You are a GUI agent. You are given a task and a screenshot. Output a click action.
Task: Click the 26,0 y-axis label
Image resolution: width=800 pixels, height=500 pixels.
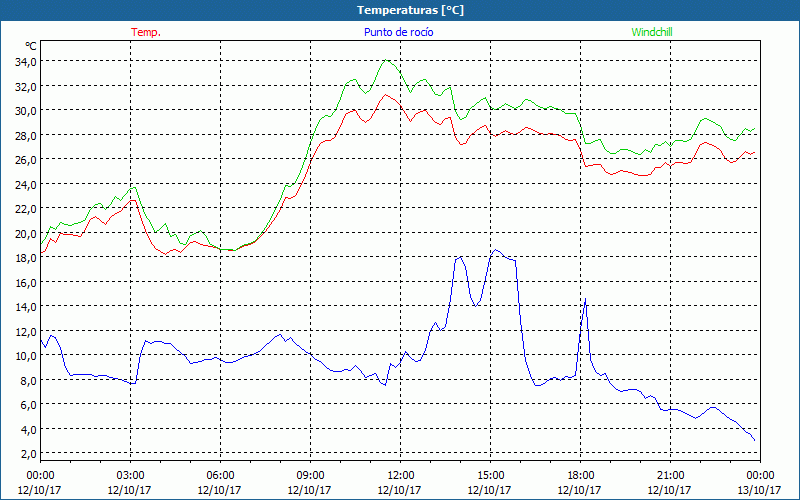point(27,160)
